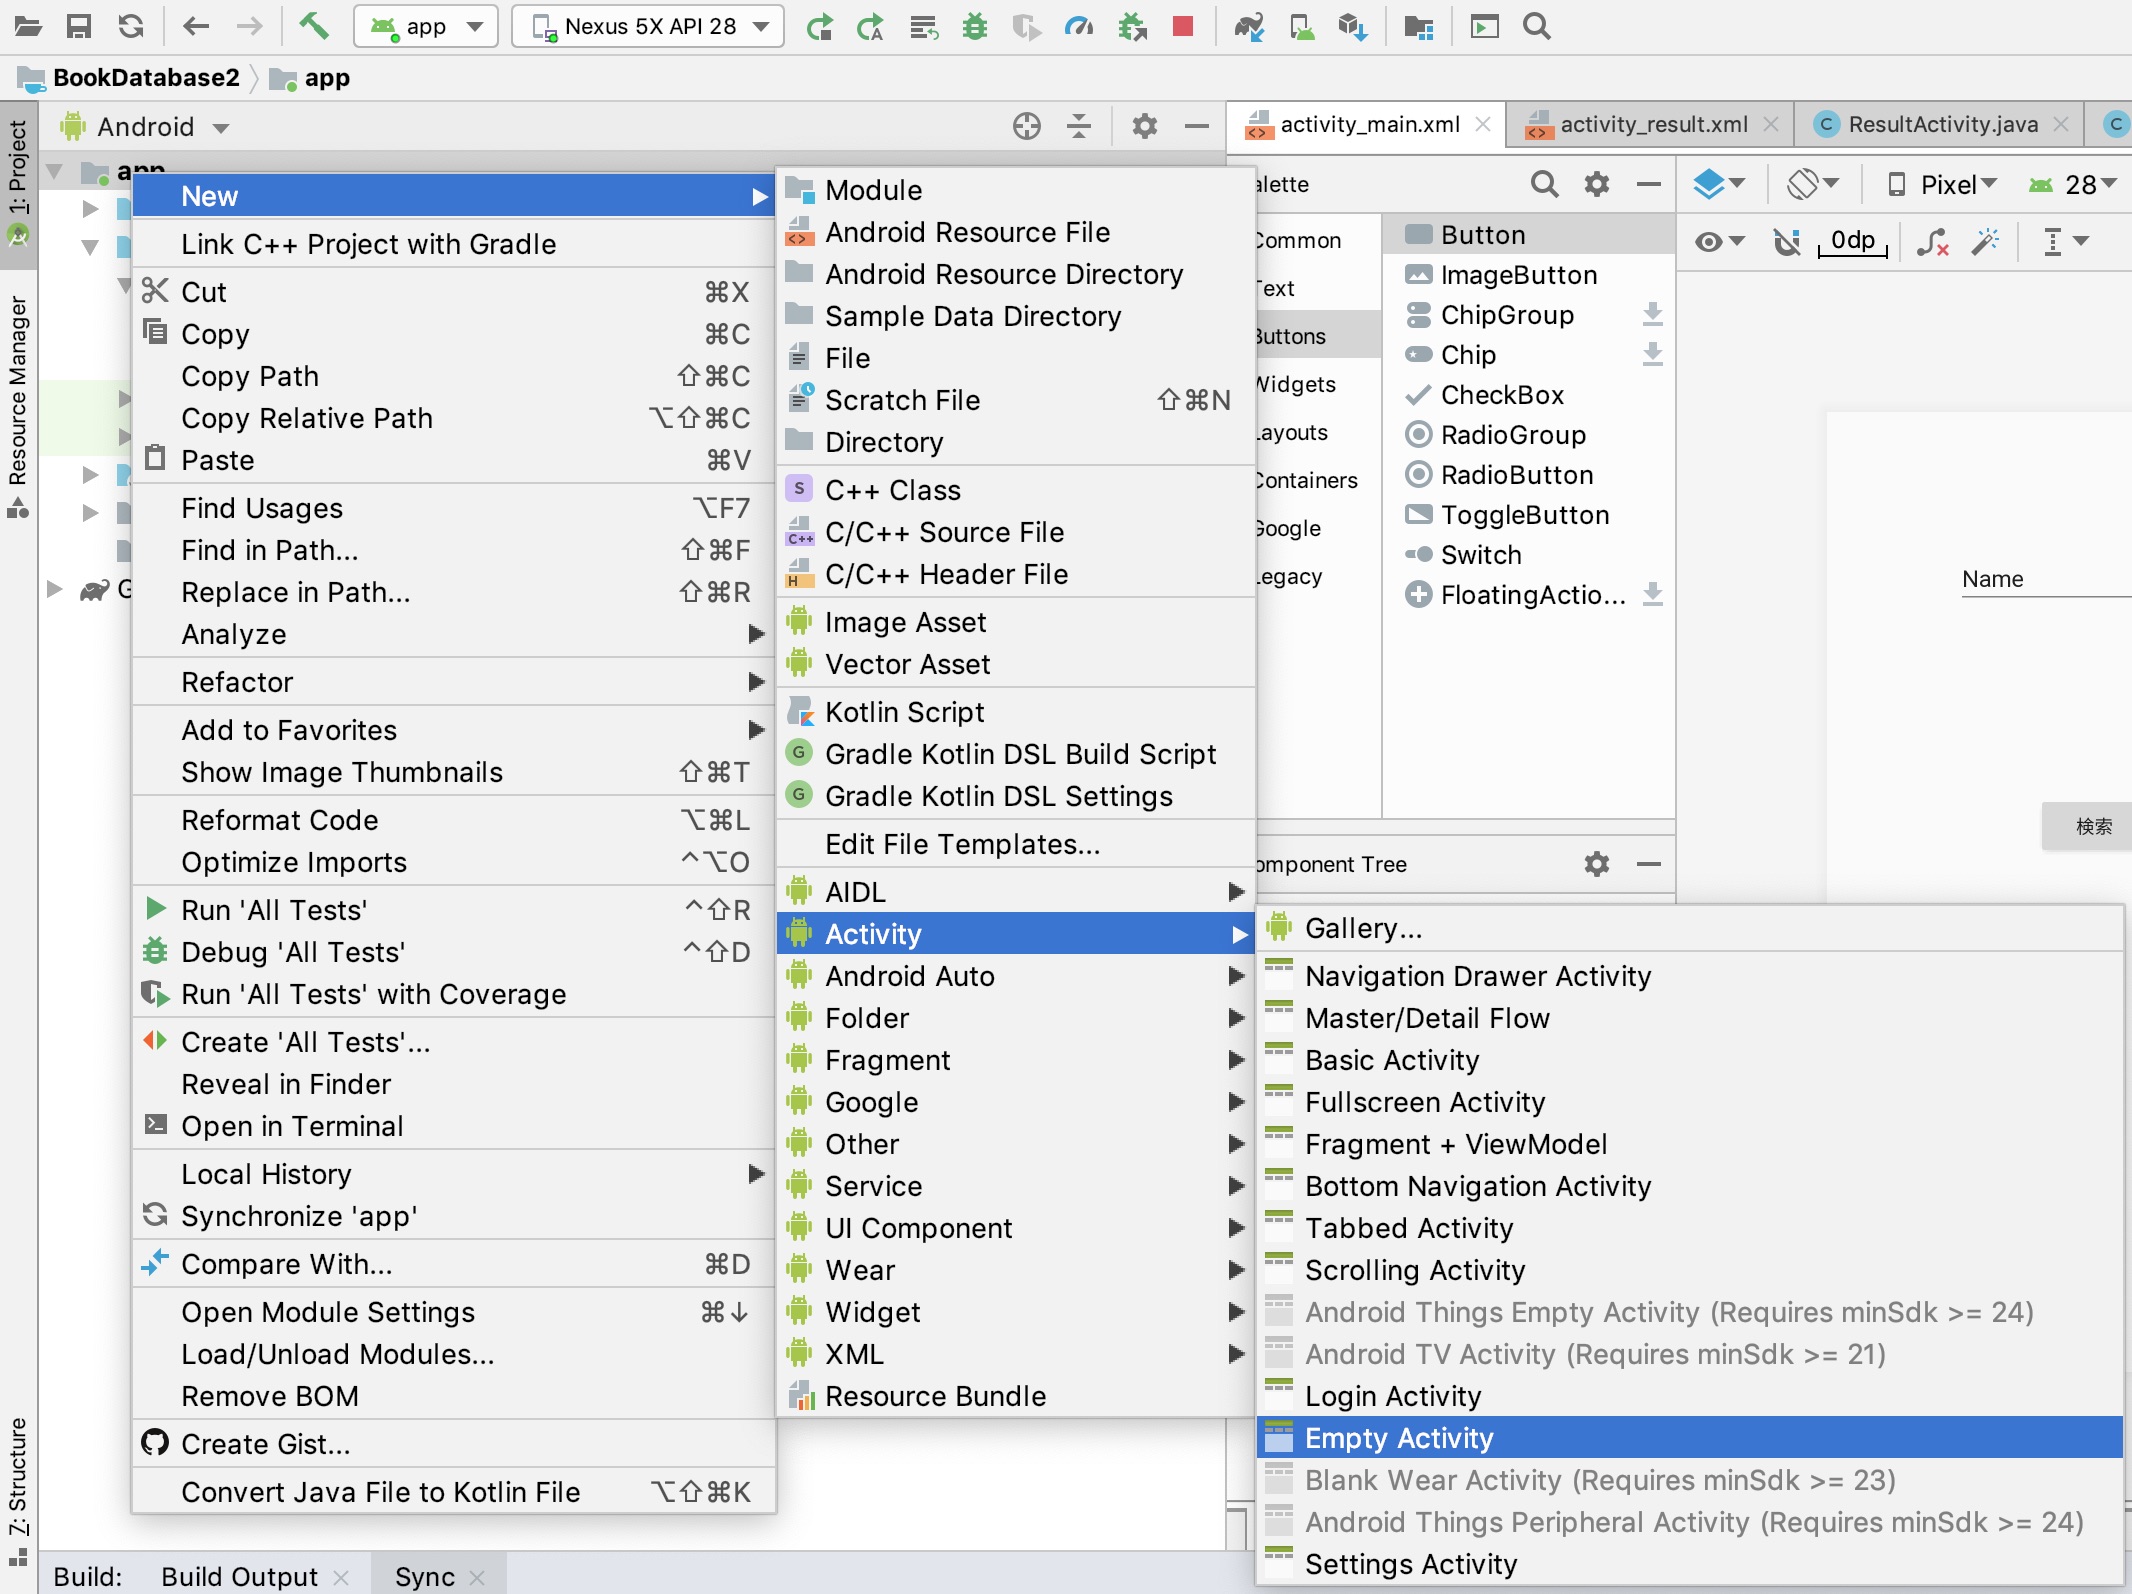This screenshot has height=1594, width=2132.
Task: Choose Gallery... from the Activity submenu
Action: tap(1689, 928)
